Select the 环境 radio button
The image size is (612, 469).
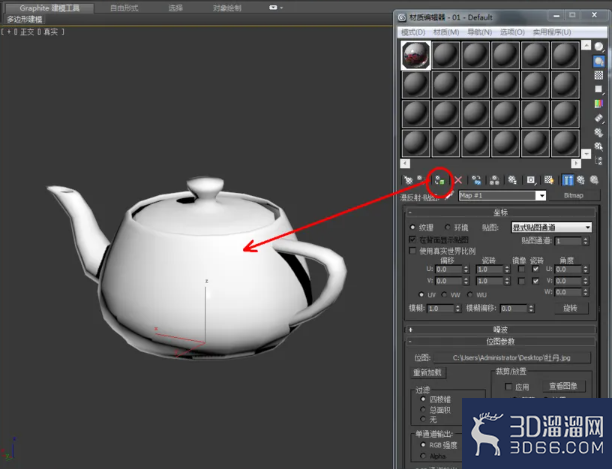[447, 227]
